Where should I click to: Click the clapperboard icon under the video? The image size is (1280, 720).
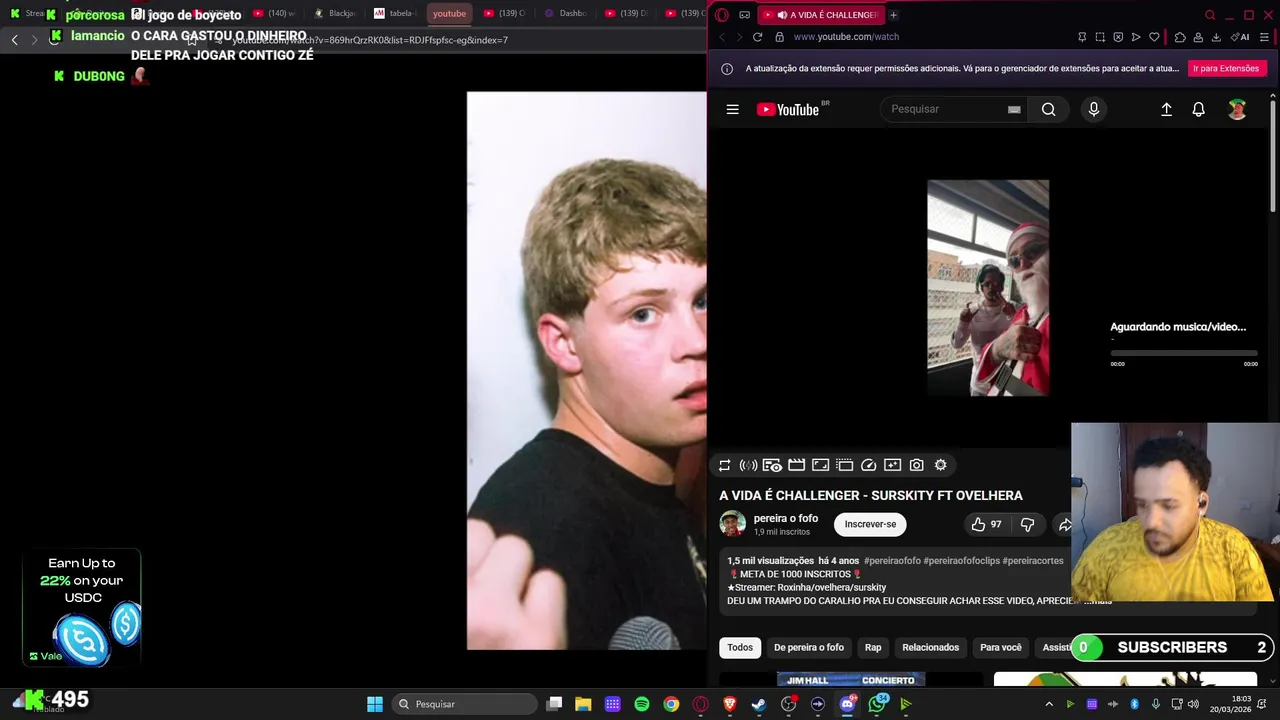click(796, 465)
